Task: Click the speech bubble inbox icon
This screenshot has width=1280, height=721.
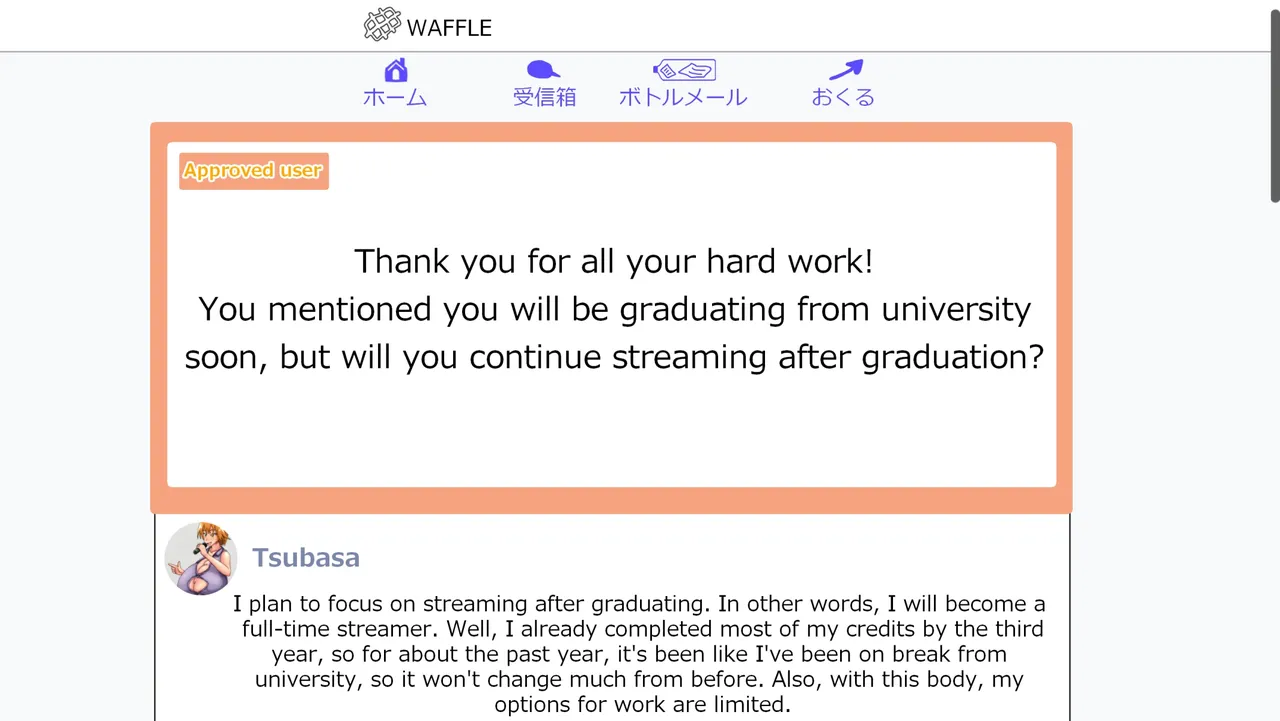Action: pyautogui.click(x=542, y=70)
